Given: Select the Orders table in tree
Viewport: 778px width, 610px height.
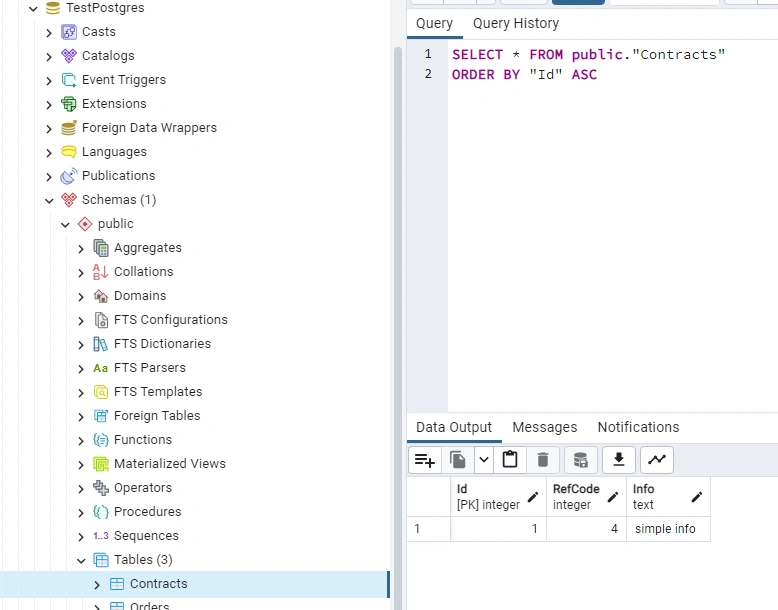Looking at the screenshot, I should (x=149, y=606).
